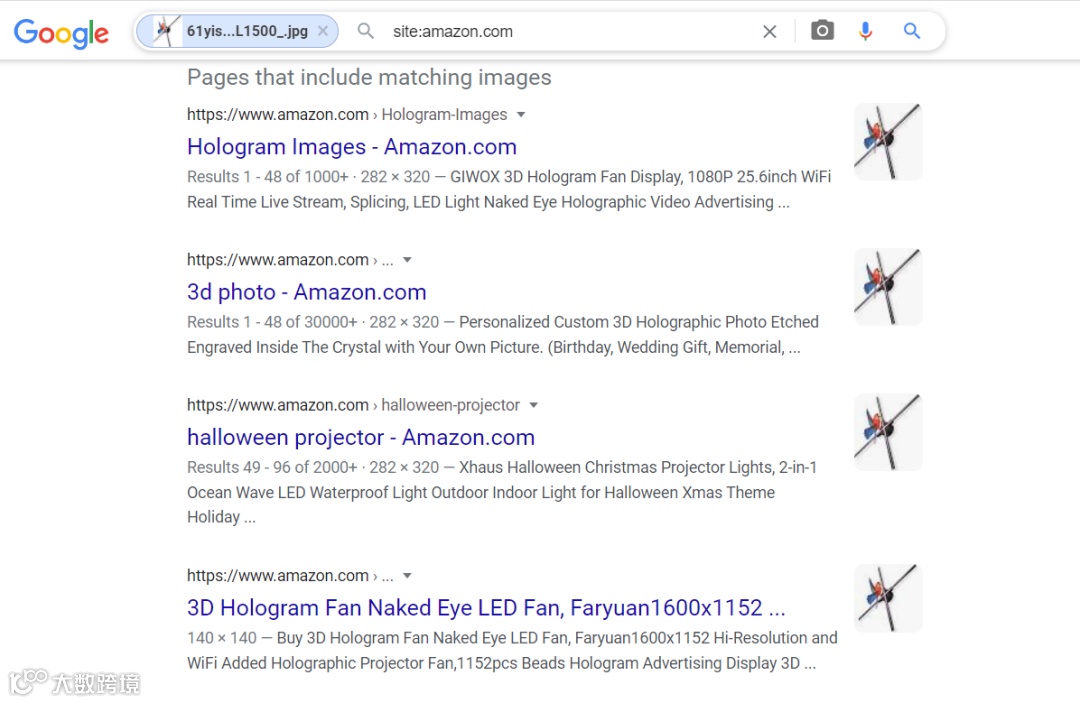Click URL https://www.amazon.com › halloween-projector
Viewport: 1080px width, 703px height.
click(353, 405)
